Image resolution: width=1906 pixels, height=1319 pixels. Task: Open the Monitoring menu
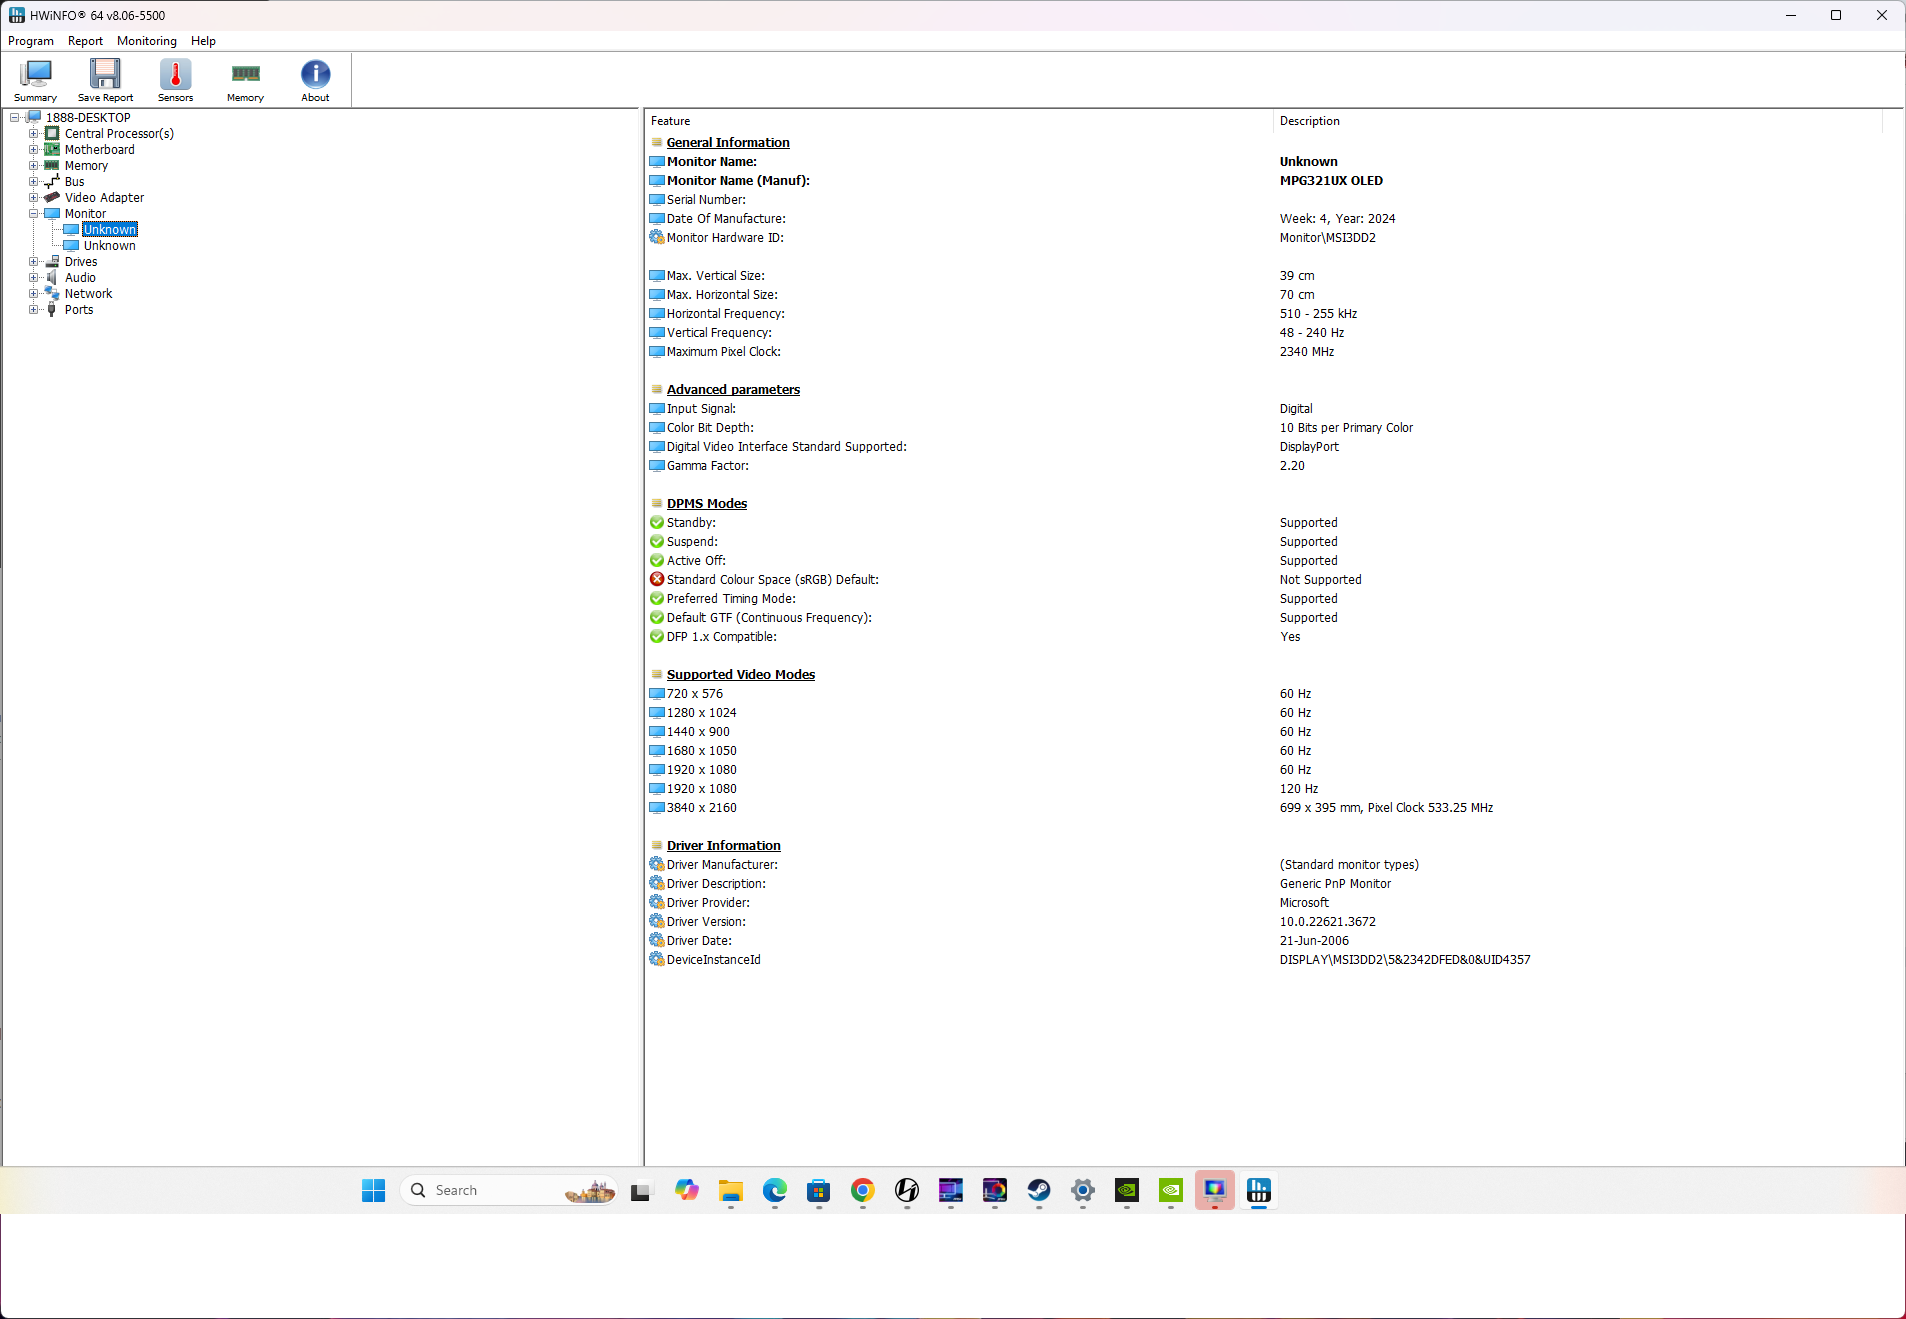point(147,41)
